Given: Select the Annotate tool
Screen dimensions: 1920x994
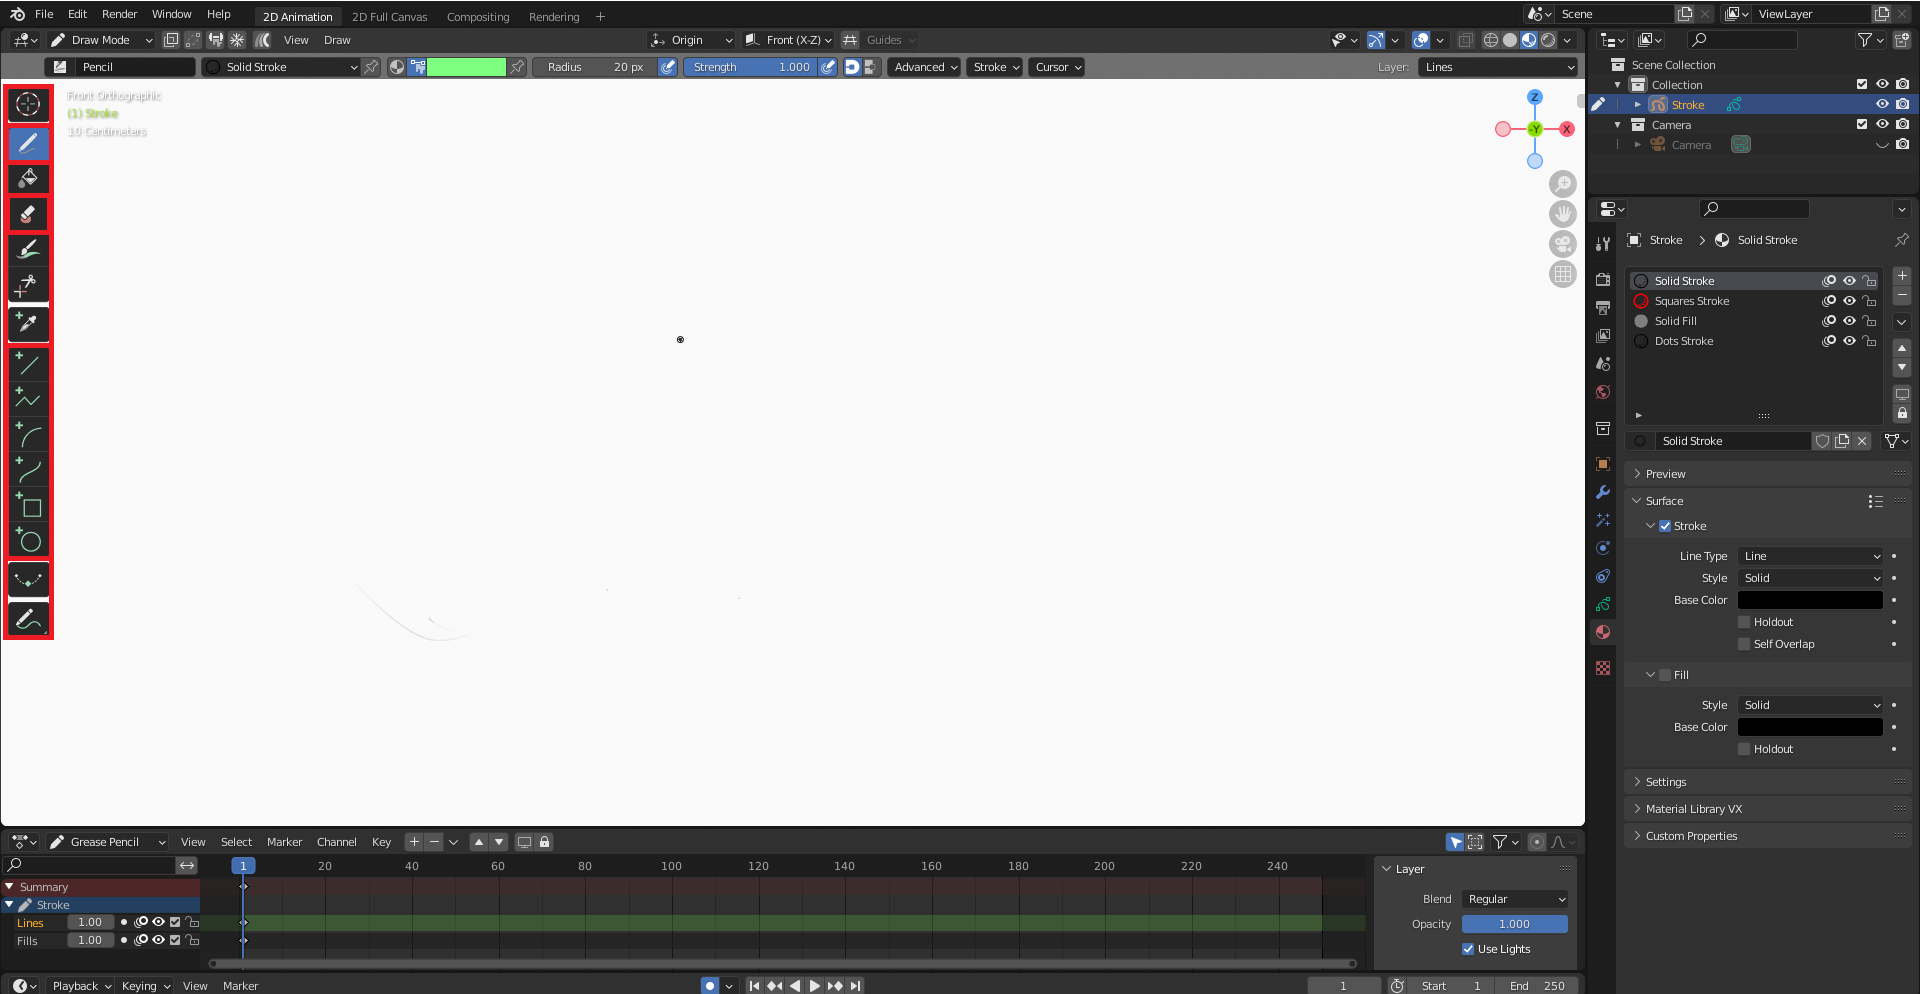Looking at the screenshot, I should pos(28,620).
